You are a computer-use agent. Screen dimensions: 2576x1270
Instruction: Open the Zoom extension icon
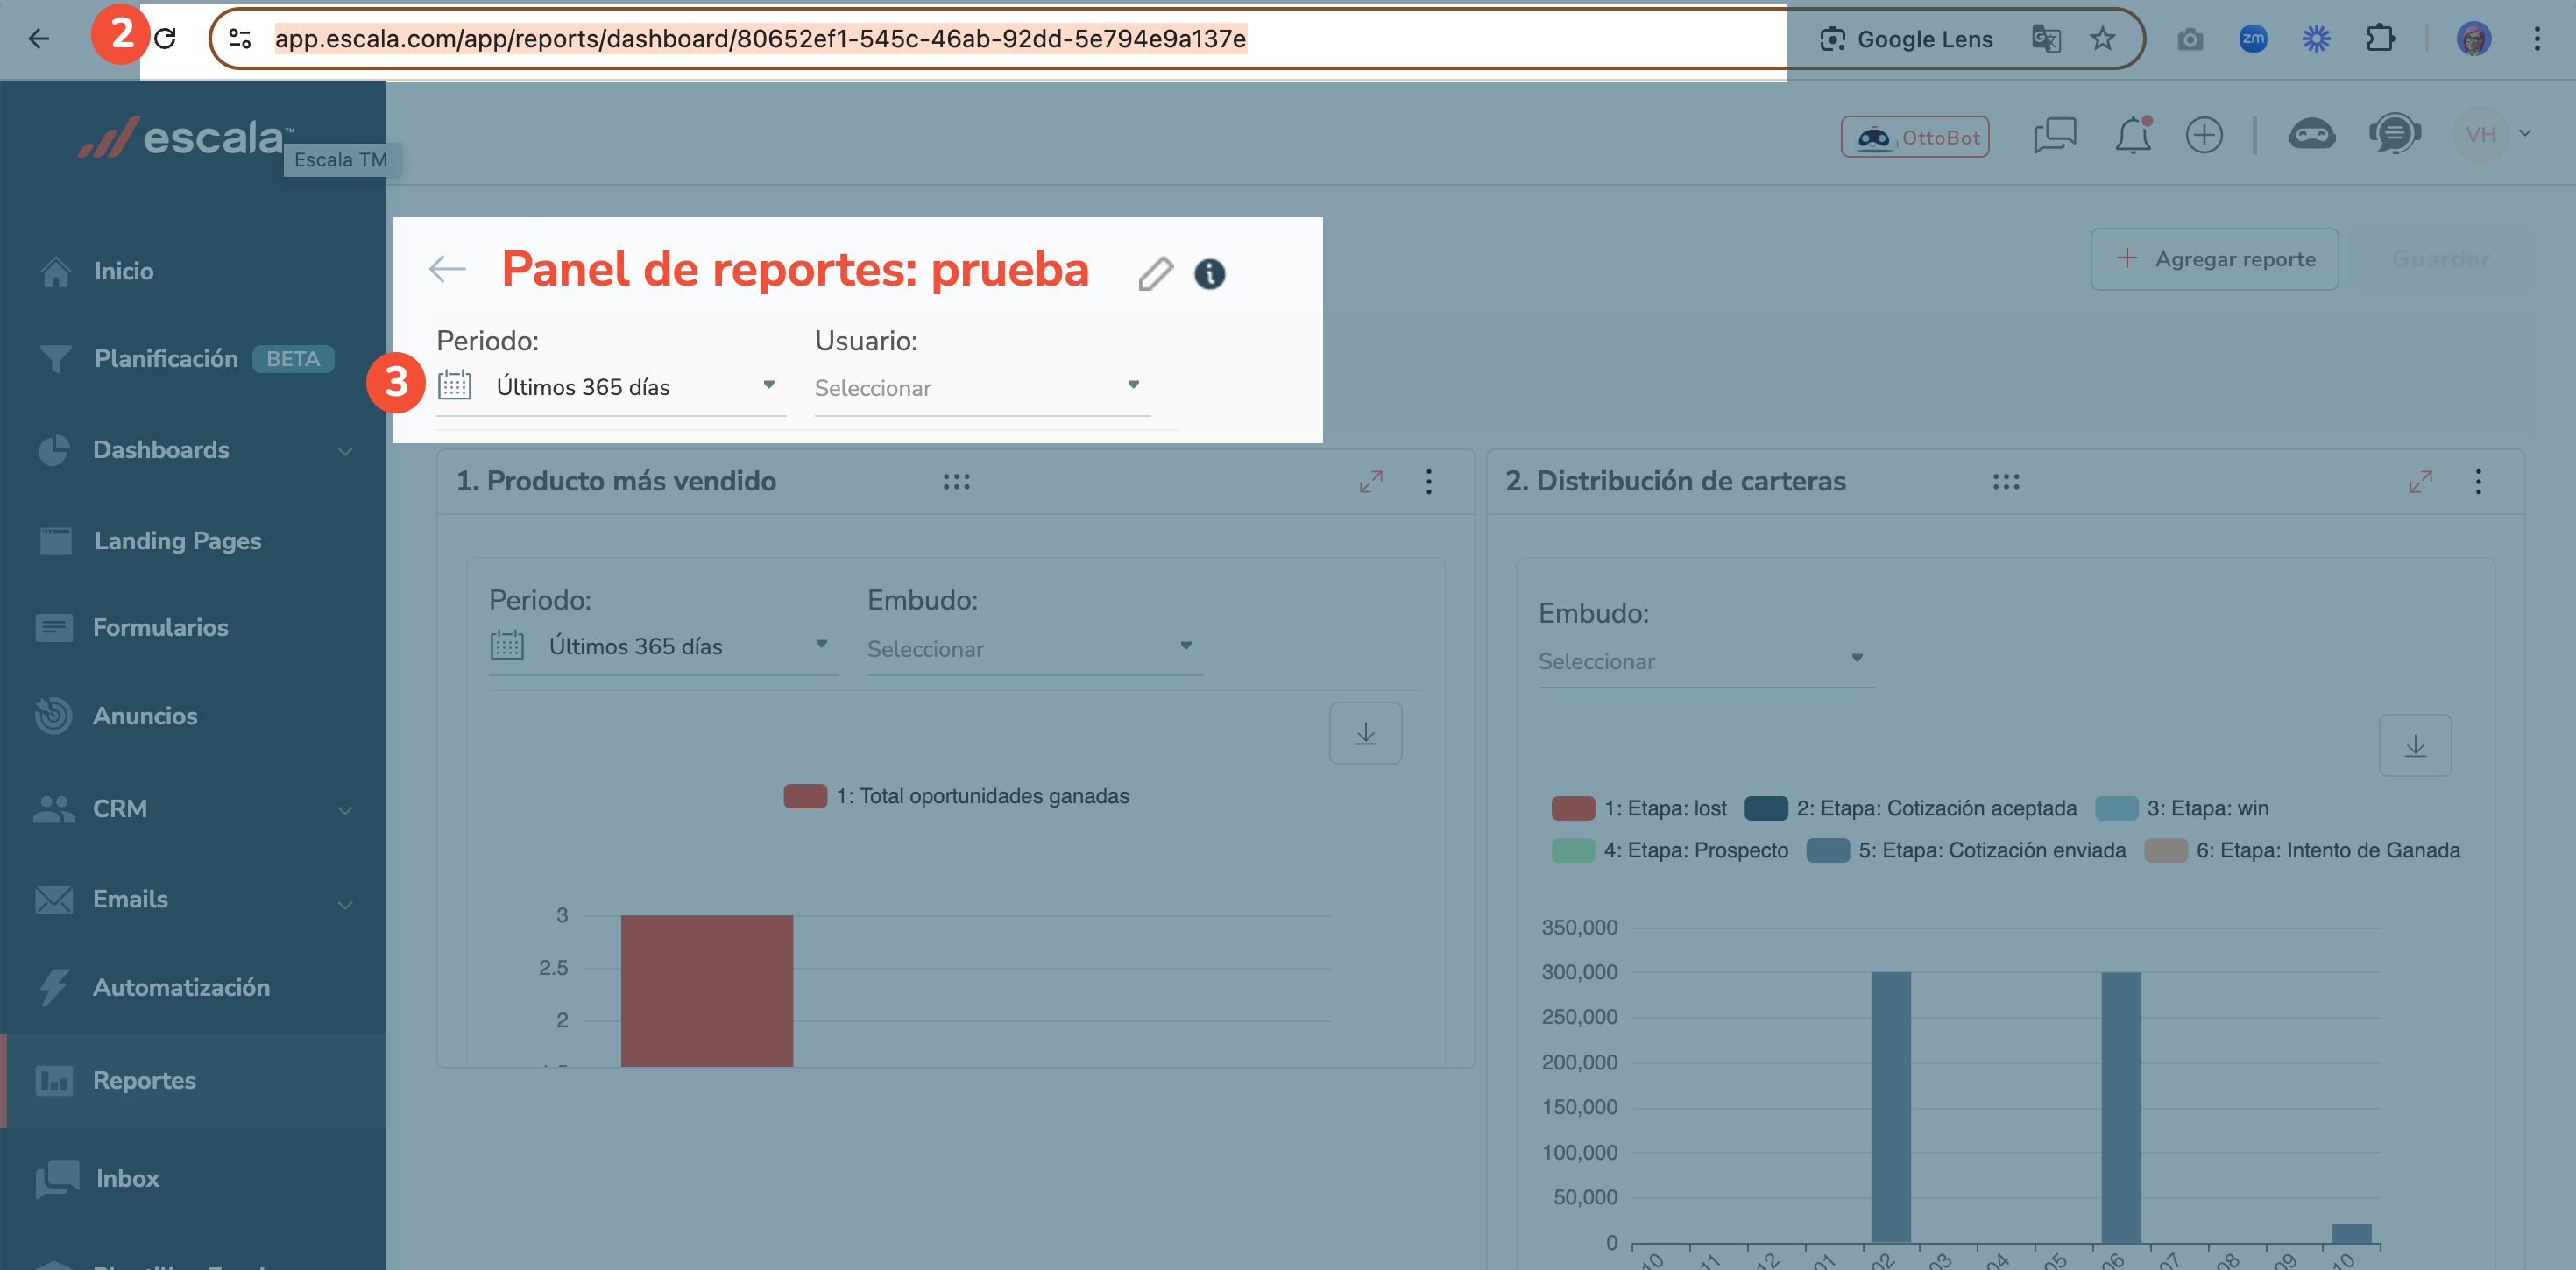click(x=2253, y=39)
